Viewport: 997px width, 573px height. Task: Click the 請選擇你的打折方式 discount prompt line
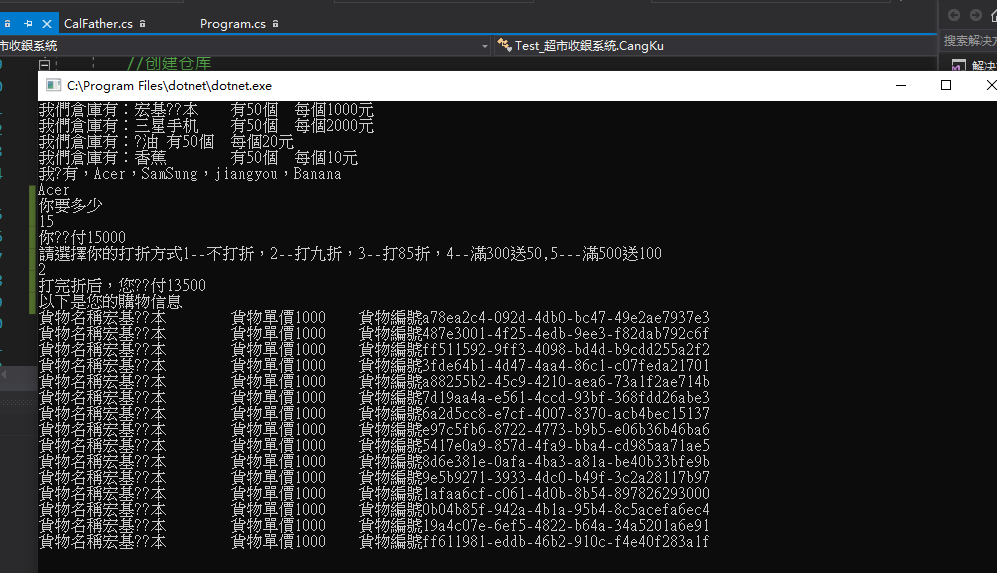(350, 254)
